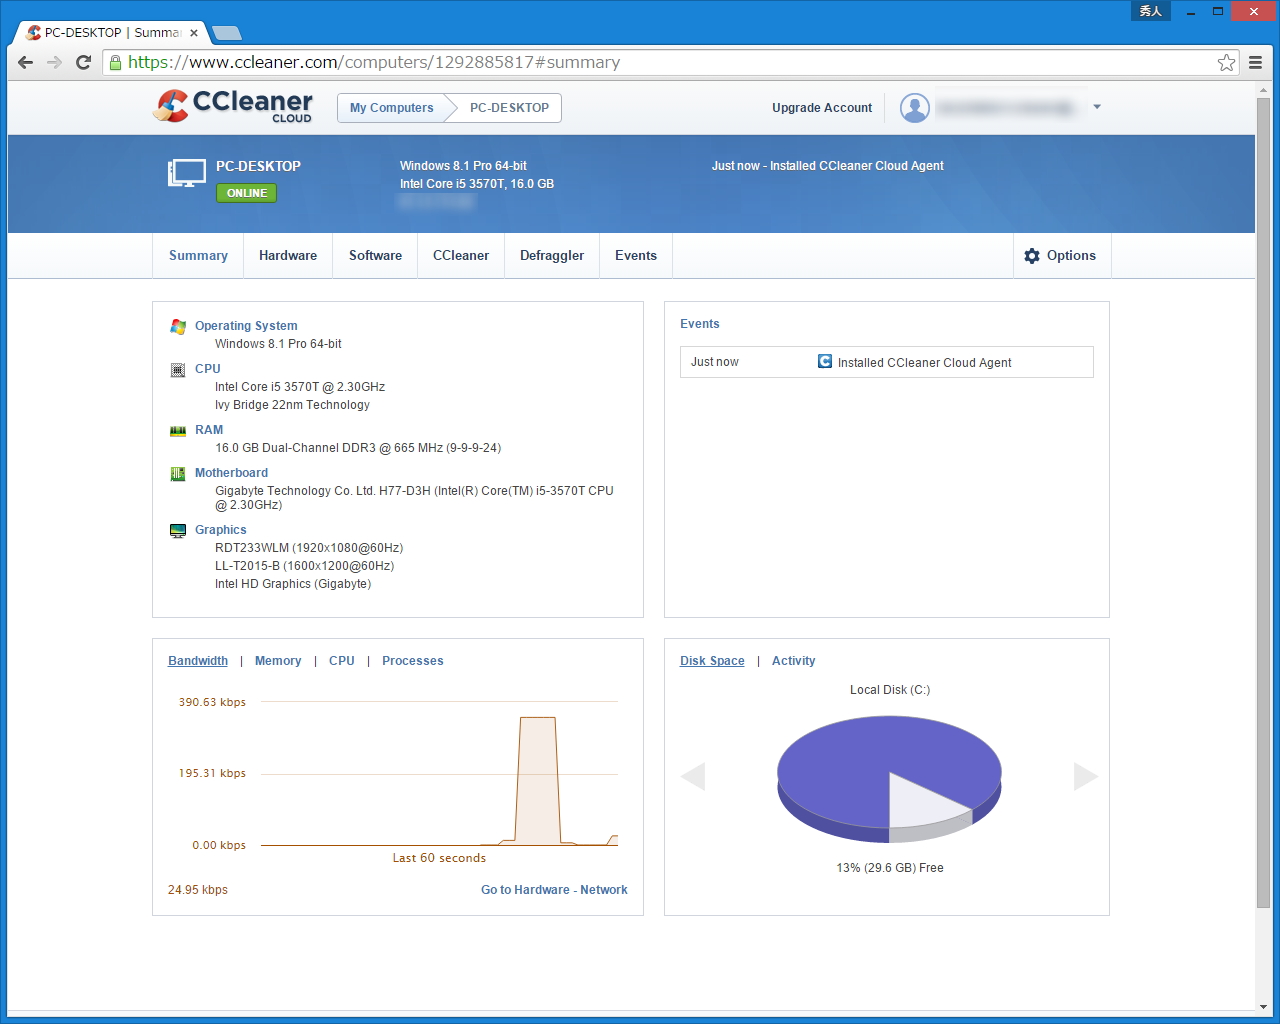Show the CPU usage graph

click(342, 661)
